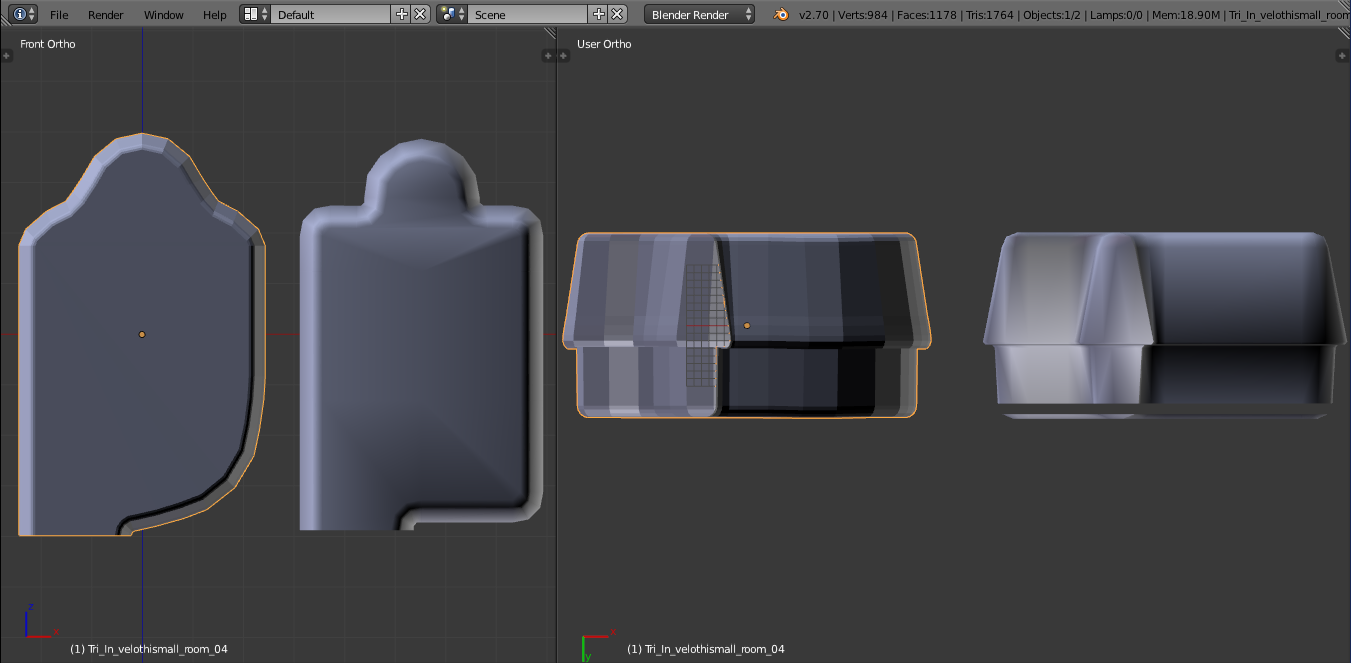The height and width of the screenshot is (663, 1351).
Task: Click the Scene name field
Action: (x=528, y=14)
